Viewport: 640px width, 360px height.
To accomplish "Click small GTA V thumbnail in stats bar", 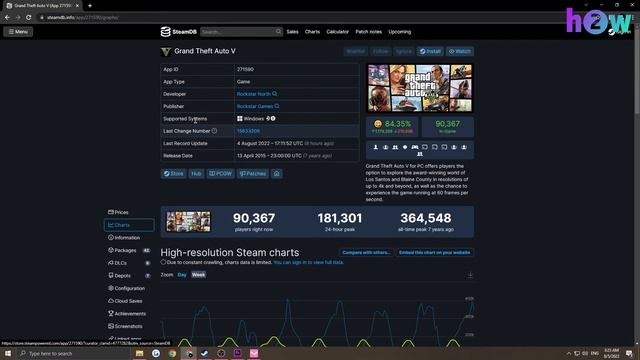I will pyautogui.click(x=188, y=222).
